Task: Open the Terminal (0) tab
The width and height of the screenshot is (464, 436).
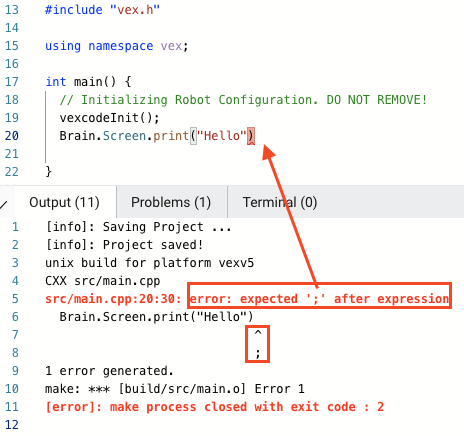Action: pos(280,202)
